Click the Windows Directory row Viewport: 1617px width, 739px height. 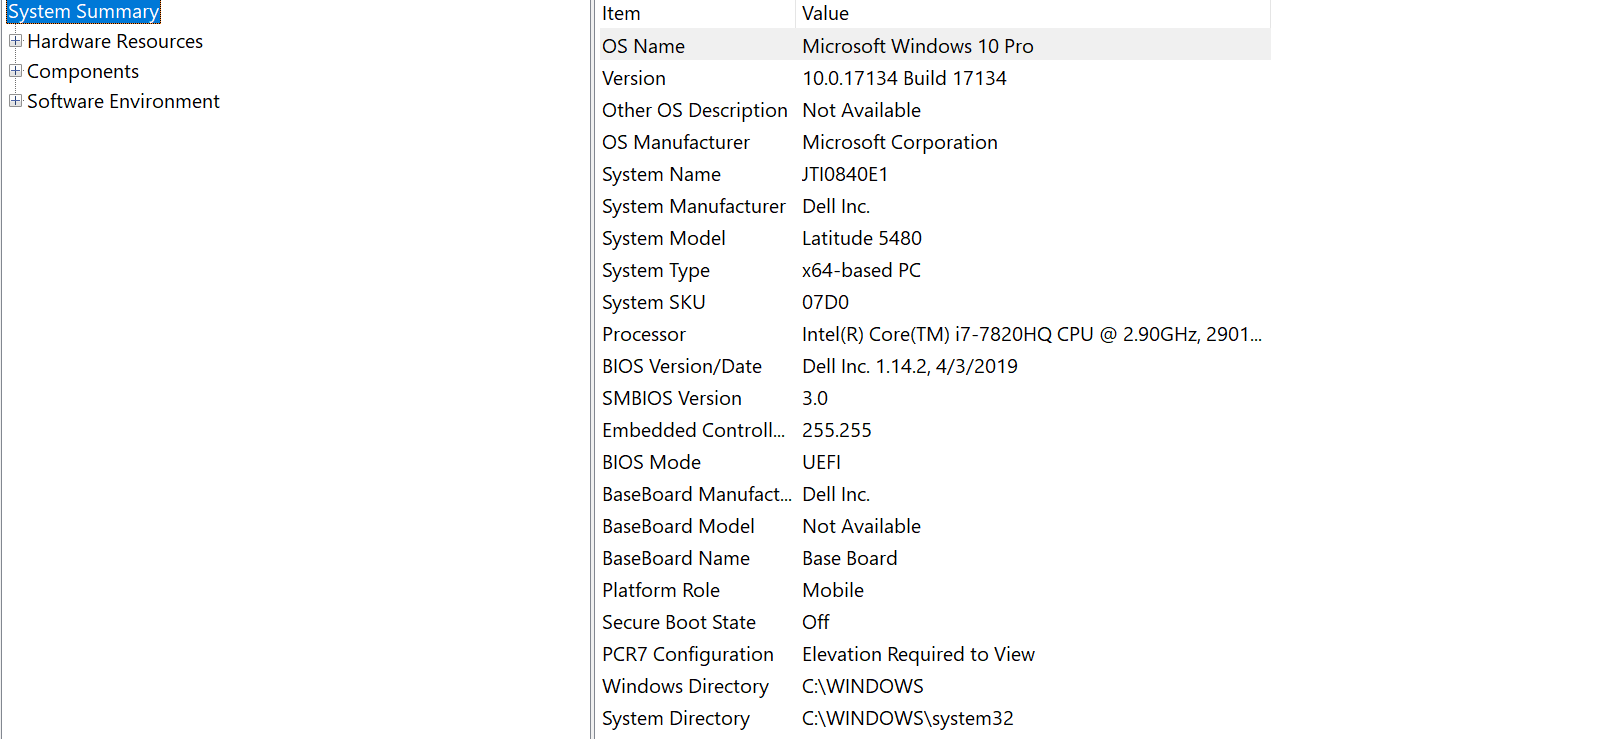[685, 686]
